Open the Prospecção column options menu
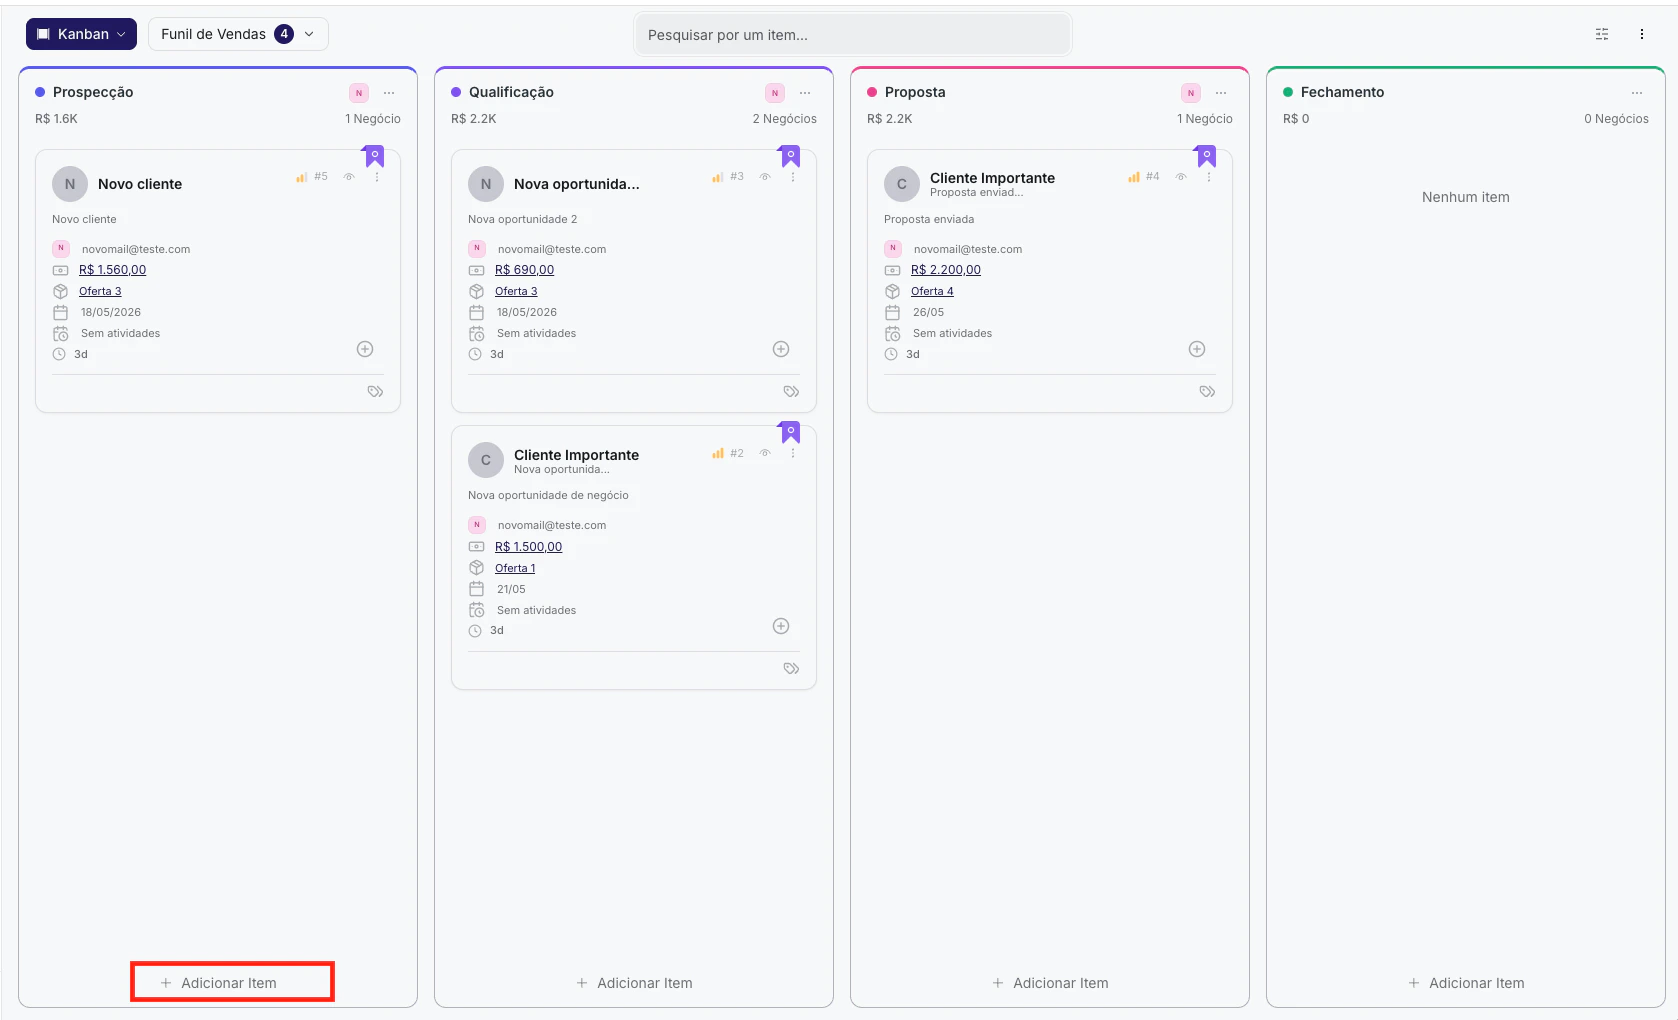Image resolution: width=1678 pixels, height=1020 pixels. coord(389,93)
